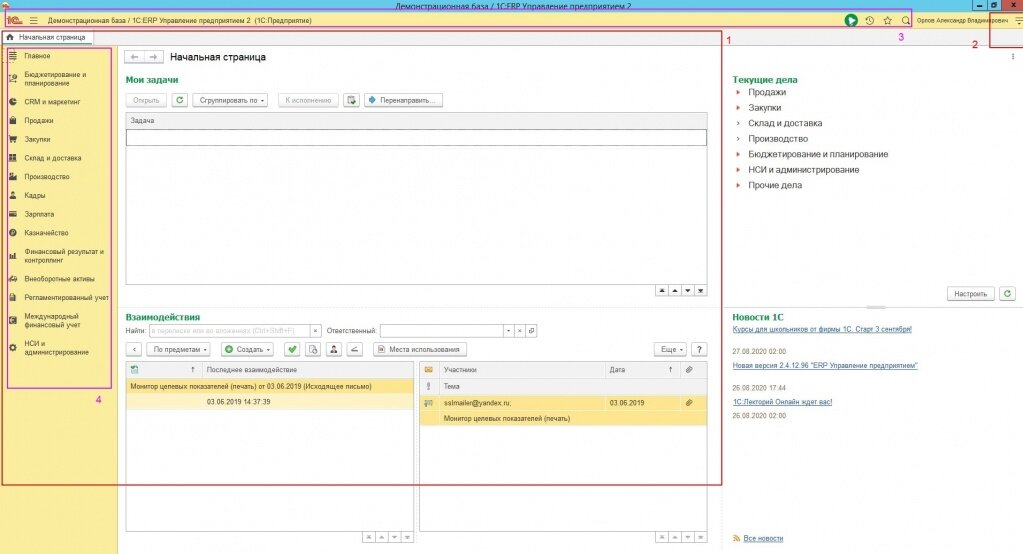Click the document-with-clock icon in Взаимодействия toolbar
The height and width of the screenshot is (554, 1023).
coord(313,350)
